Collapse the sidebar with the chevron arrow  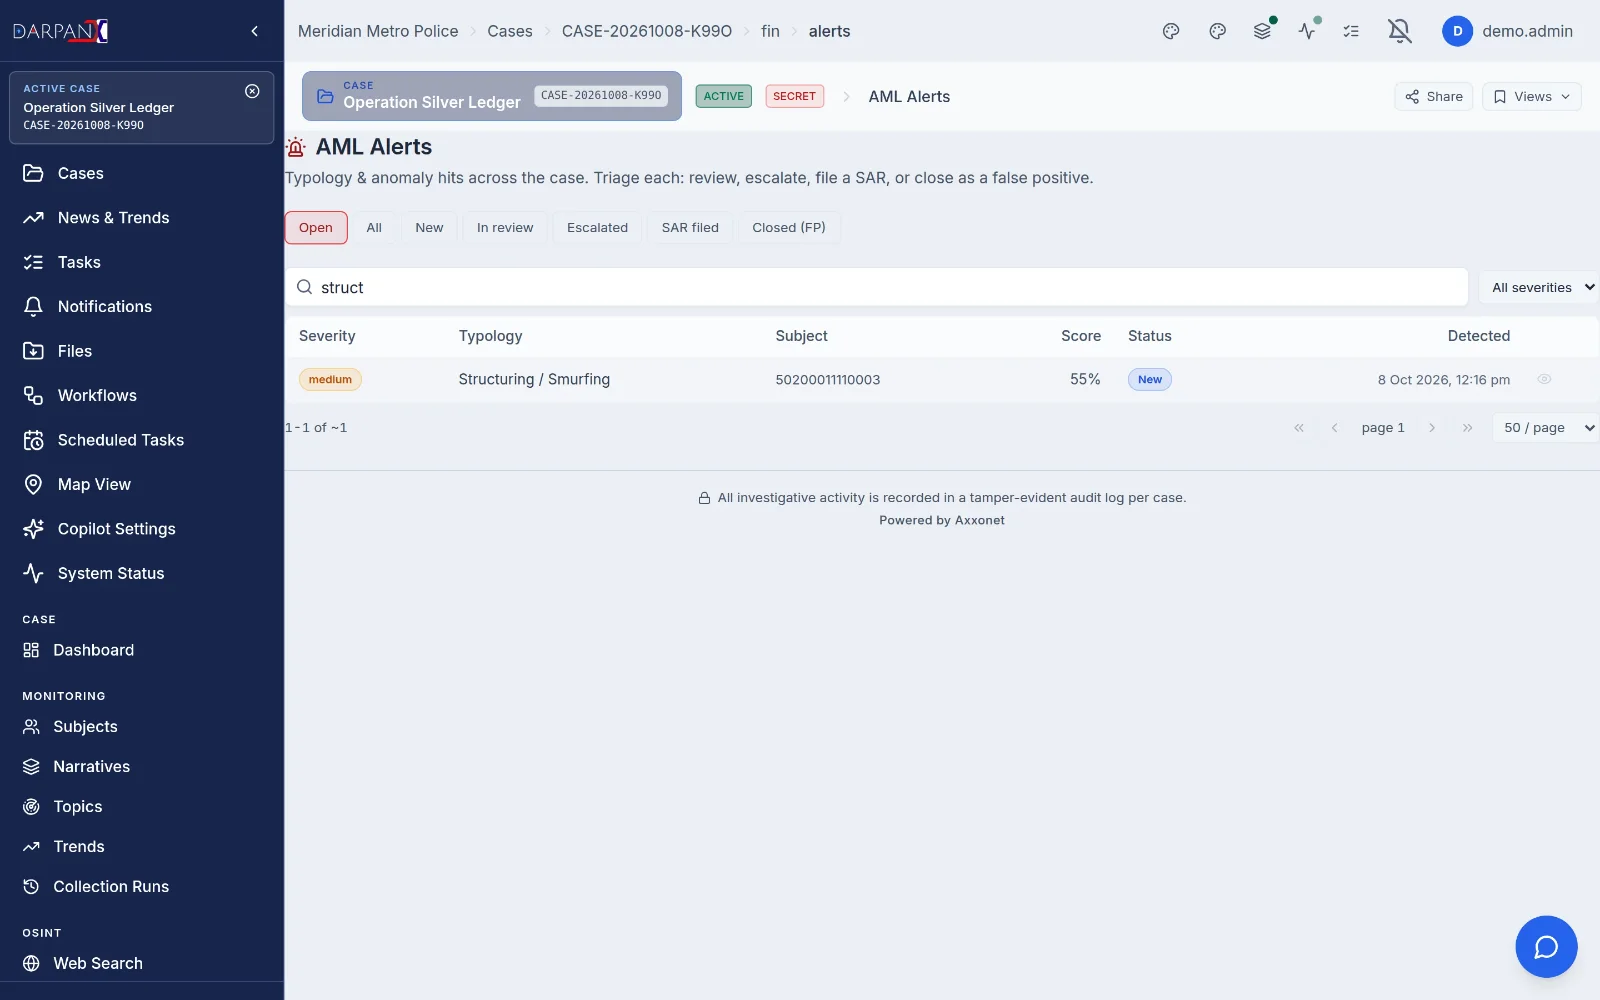(x=255, y=31)
